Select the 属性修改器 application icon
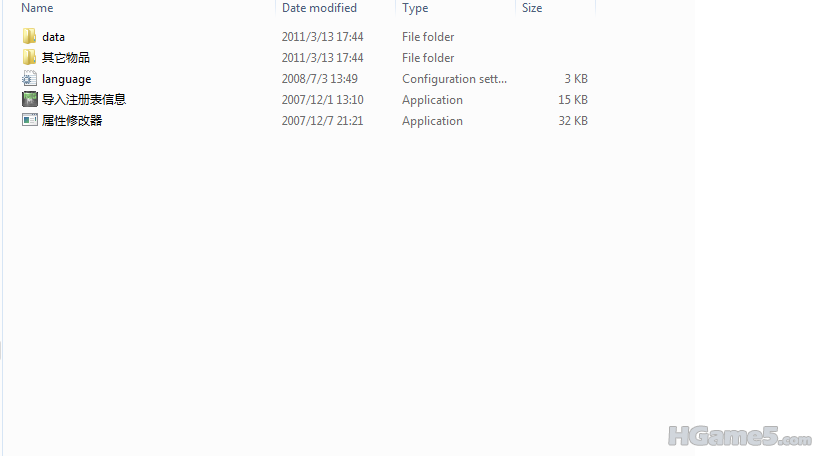This screenshot has height=460, width=819. pyautogui.click(x=29, y=121)
